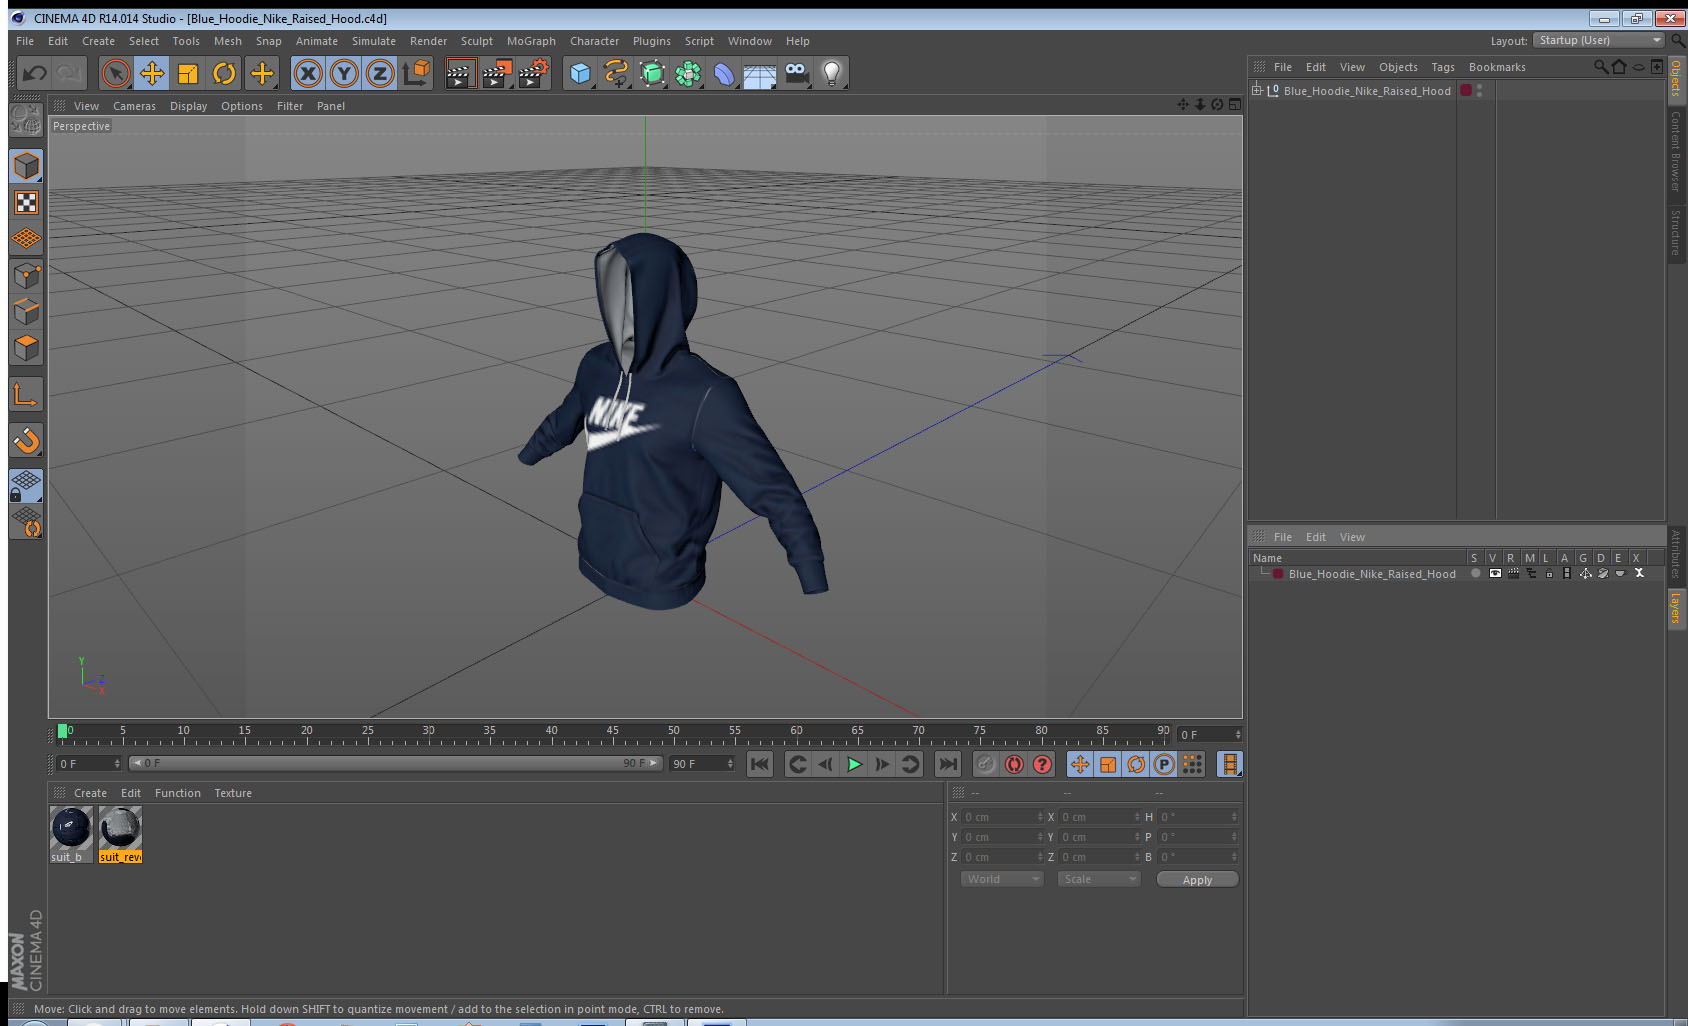Viewport: 1688px width, 1026px height.
Task: Toggle the Z axis lock
Action: click(x=380, y=73)
